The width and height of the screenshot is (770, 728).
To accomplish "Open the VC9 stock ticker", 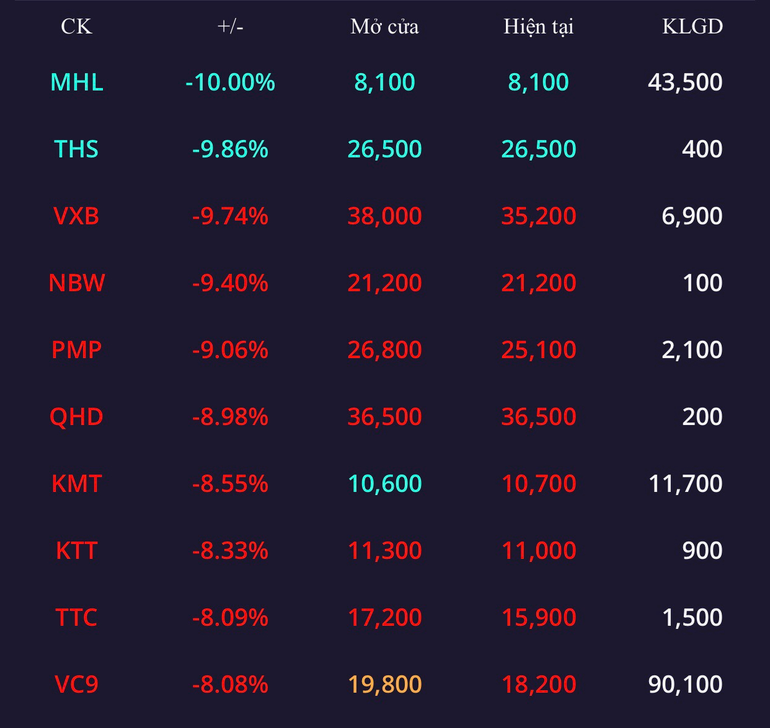I will pos(77,684).
